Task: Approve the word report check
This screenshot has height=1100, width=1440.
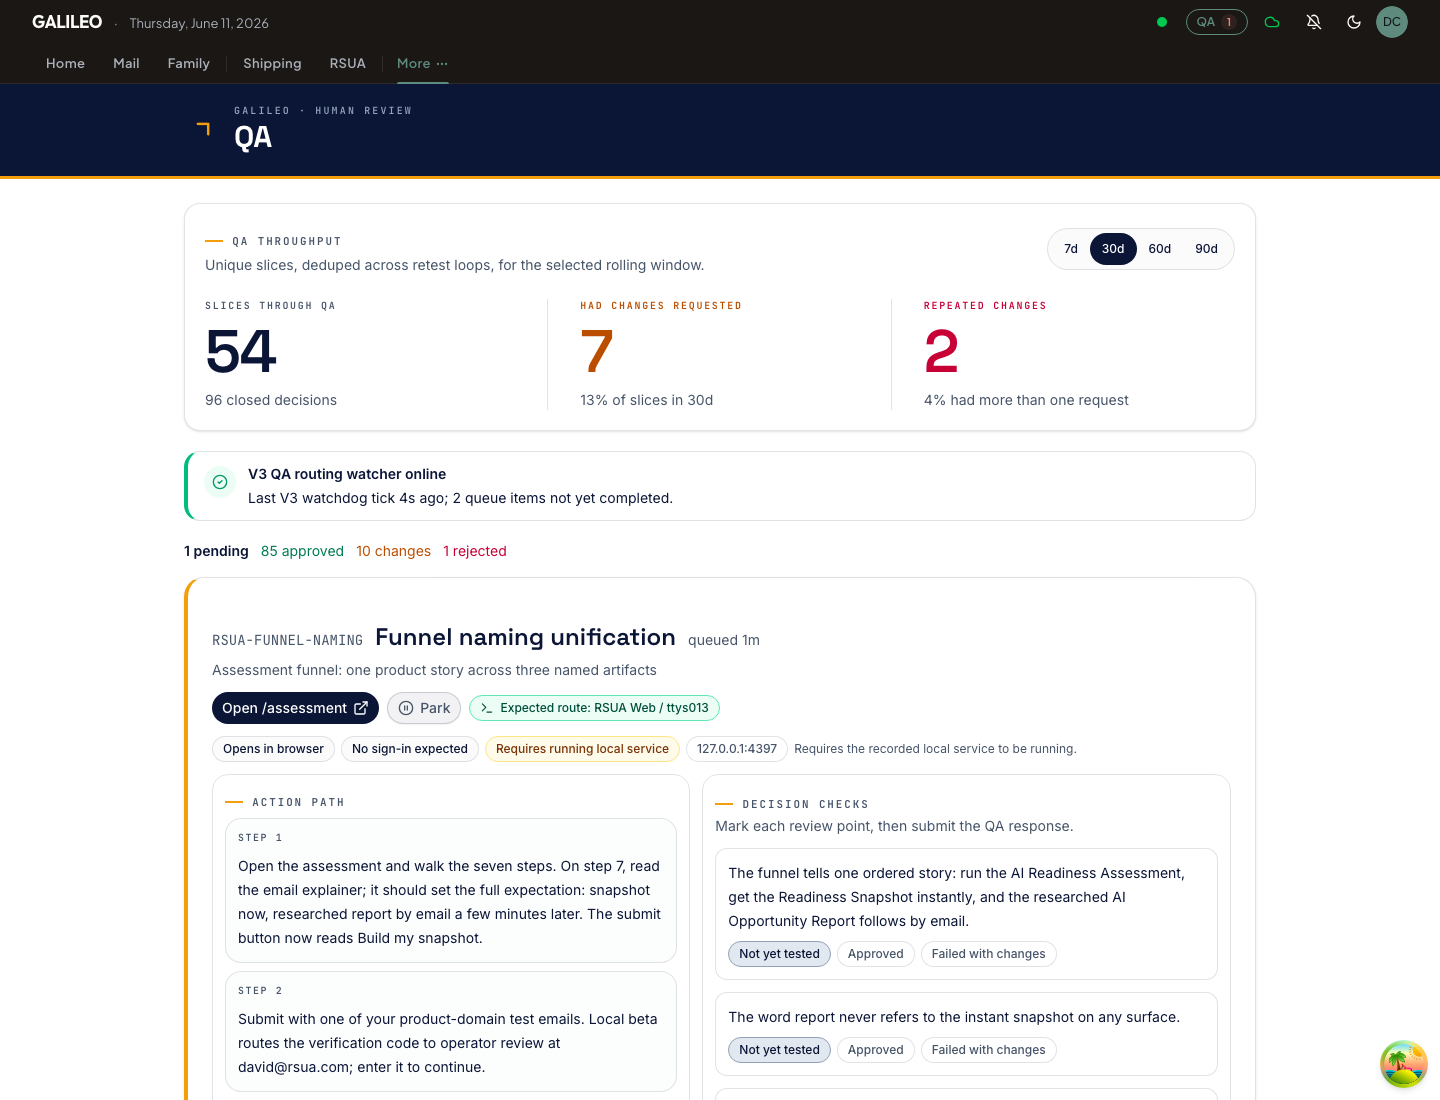Action: click(875, 1050)
